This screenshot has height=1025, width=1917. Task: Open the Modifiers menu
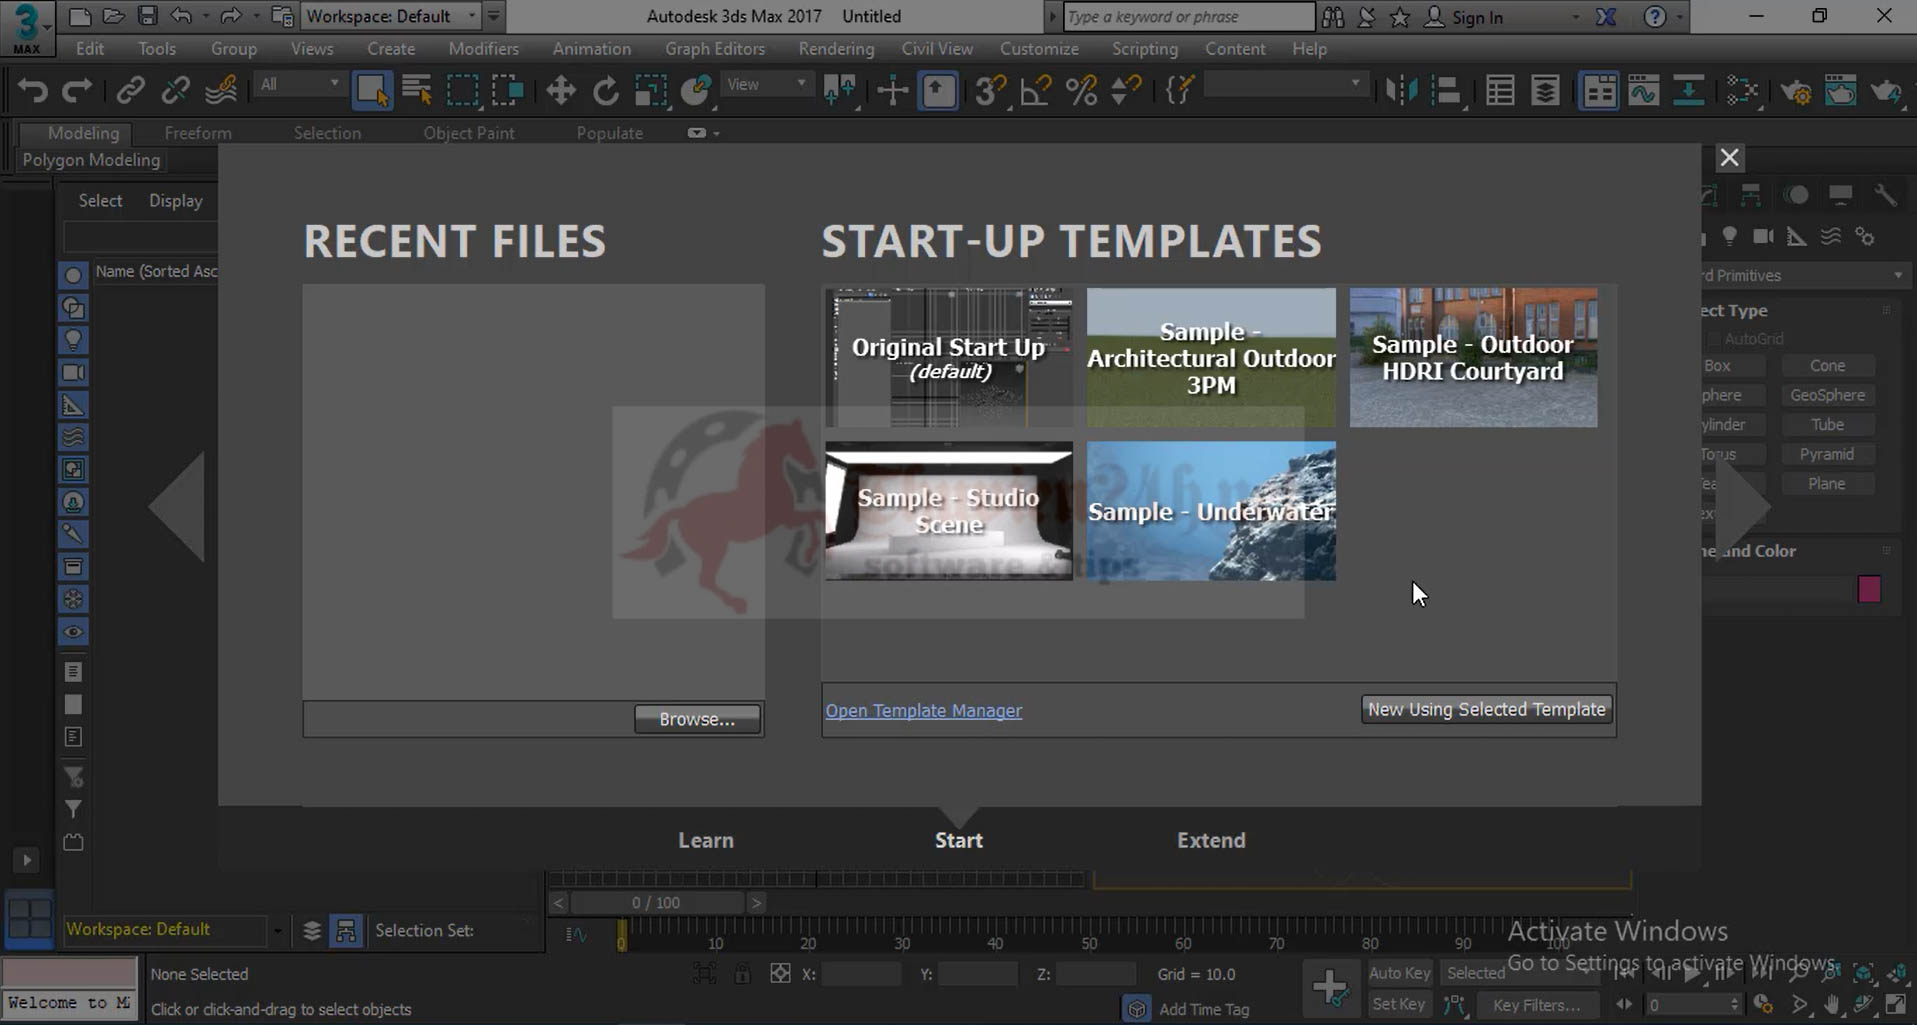(x=483, y=48)
